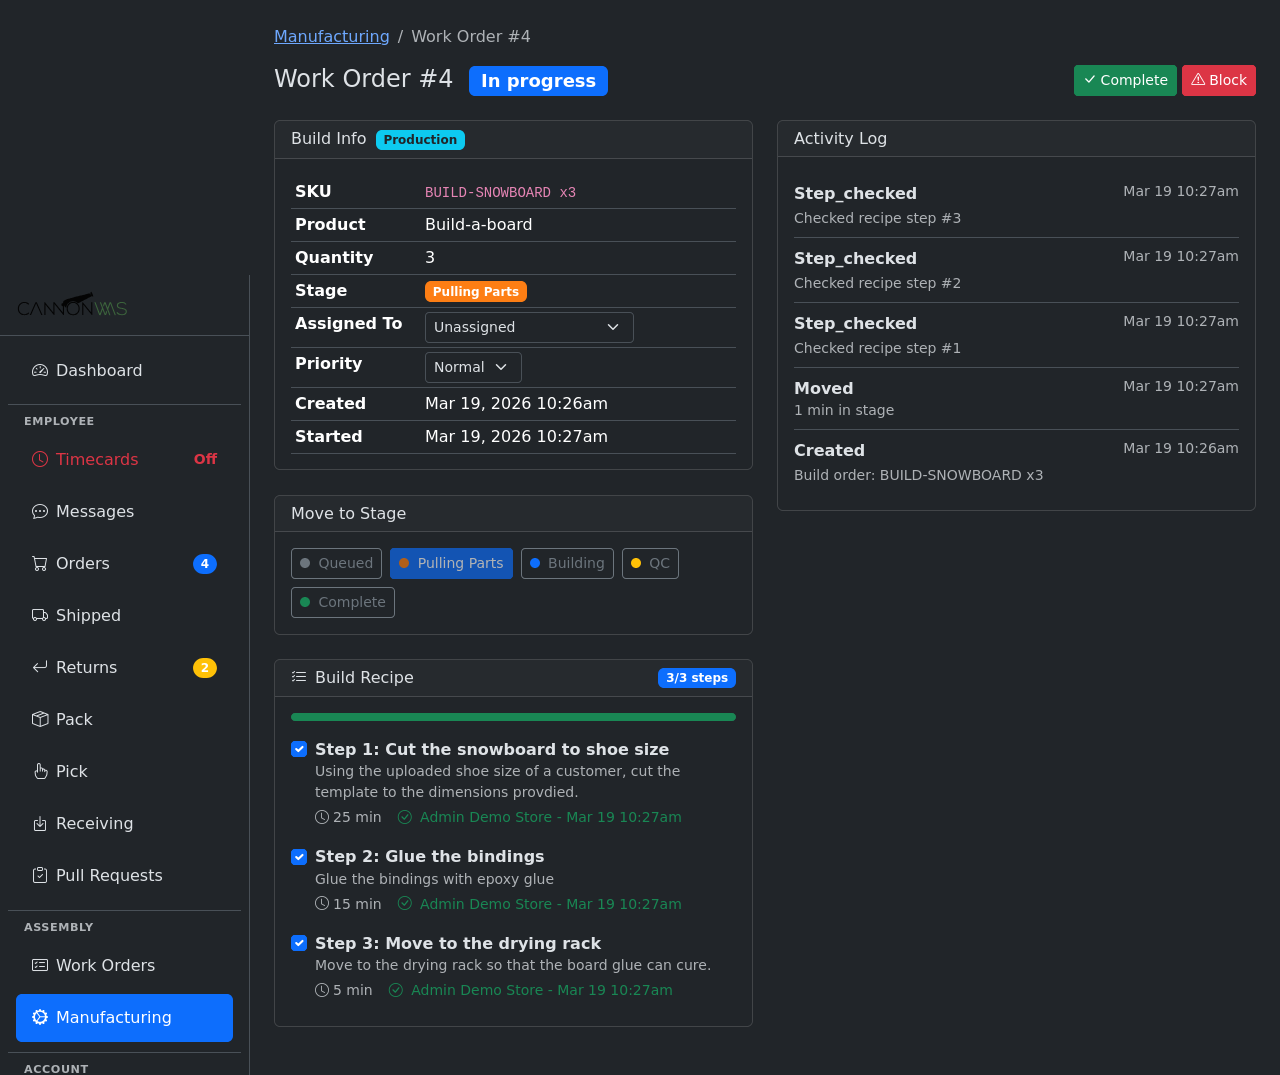
Task: Open Messages via chat bubble icon
Action: tap(40, 511)
